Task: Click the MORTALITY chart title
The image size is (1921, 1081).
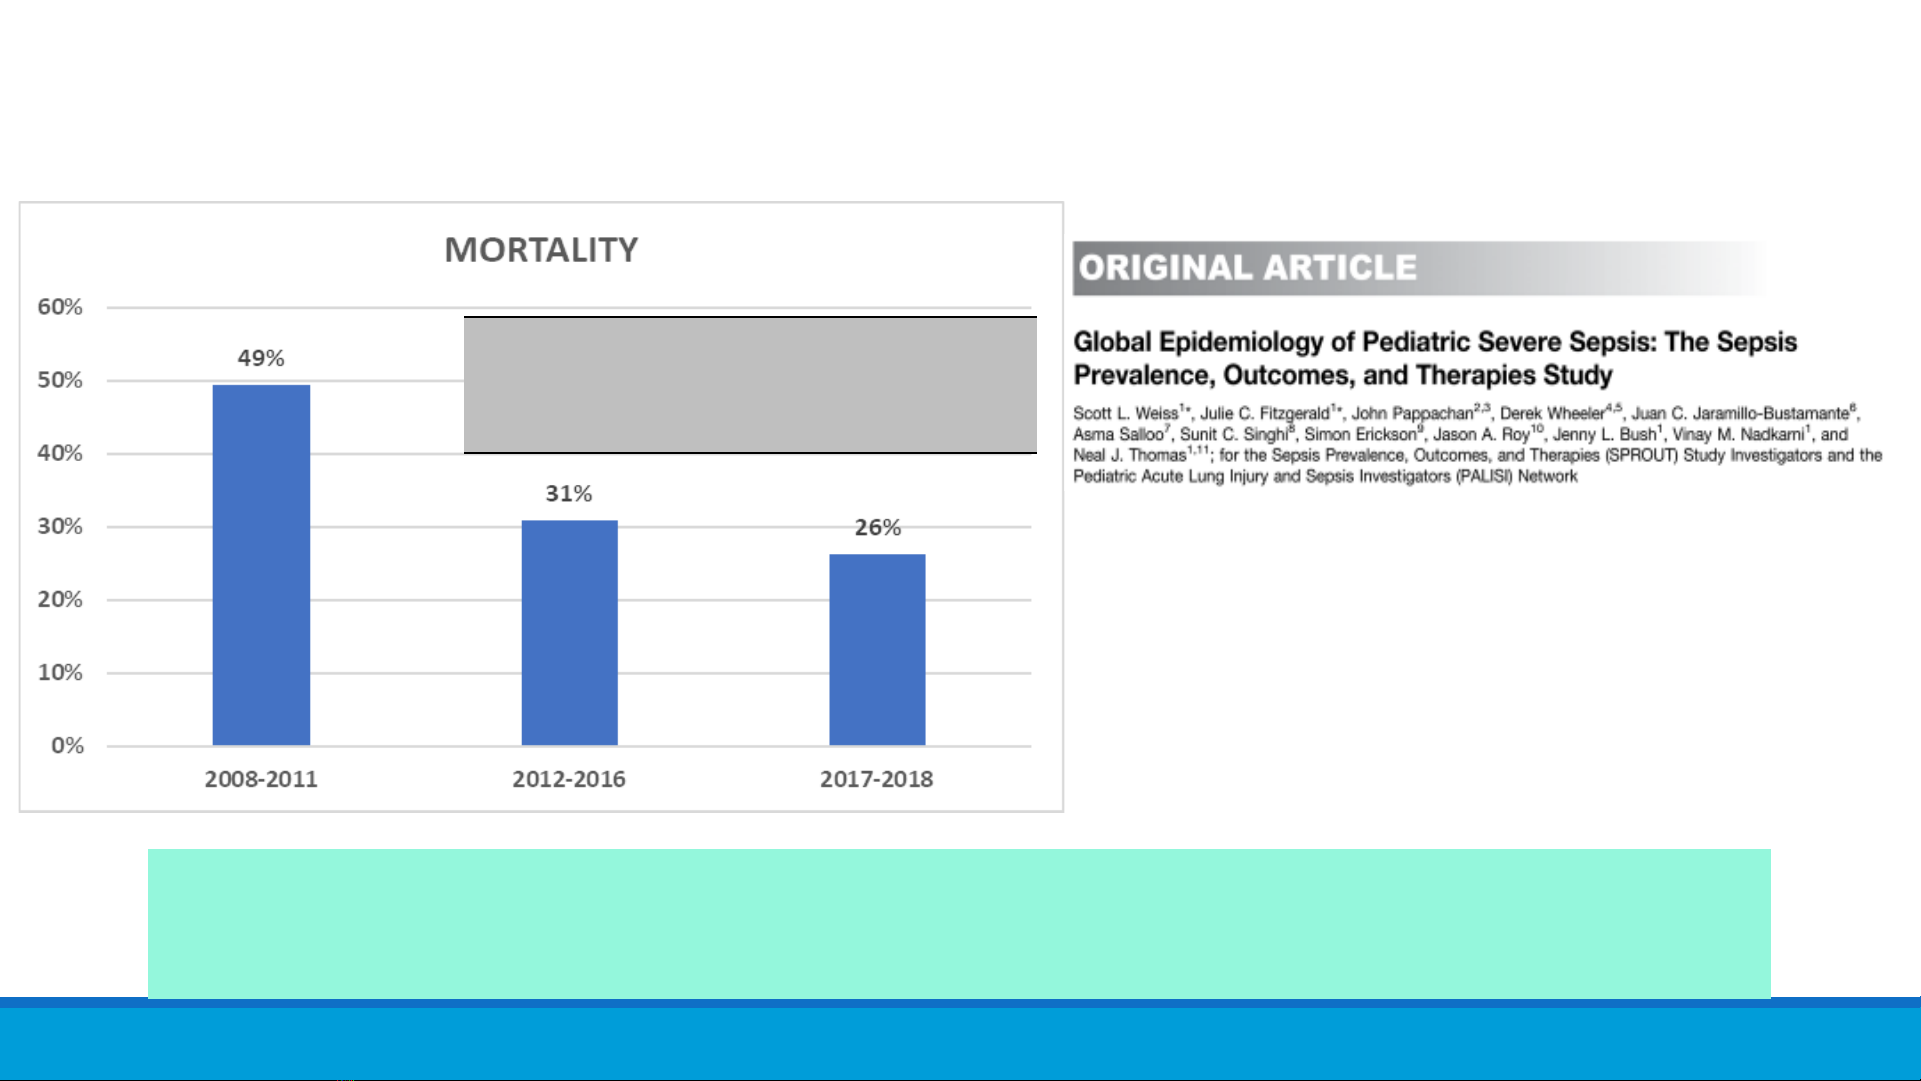Action: point(541,250)
